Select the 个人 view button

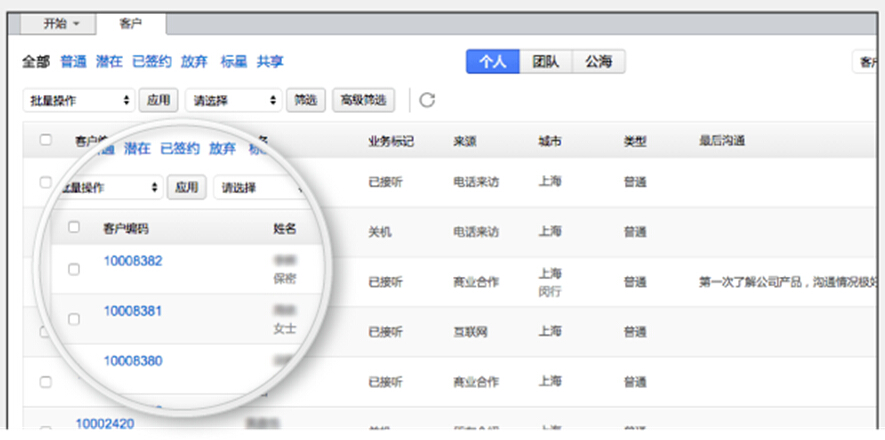492,62
